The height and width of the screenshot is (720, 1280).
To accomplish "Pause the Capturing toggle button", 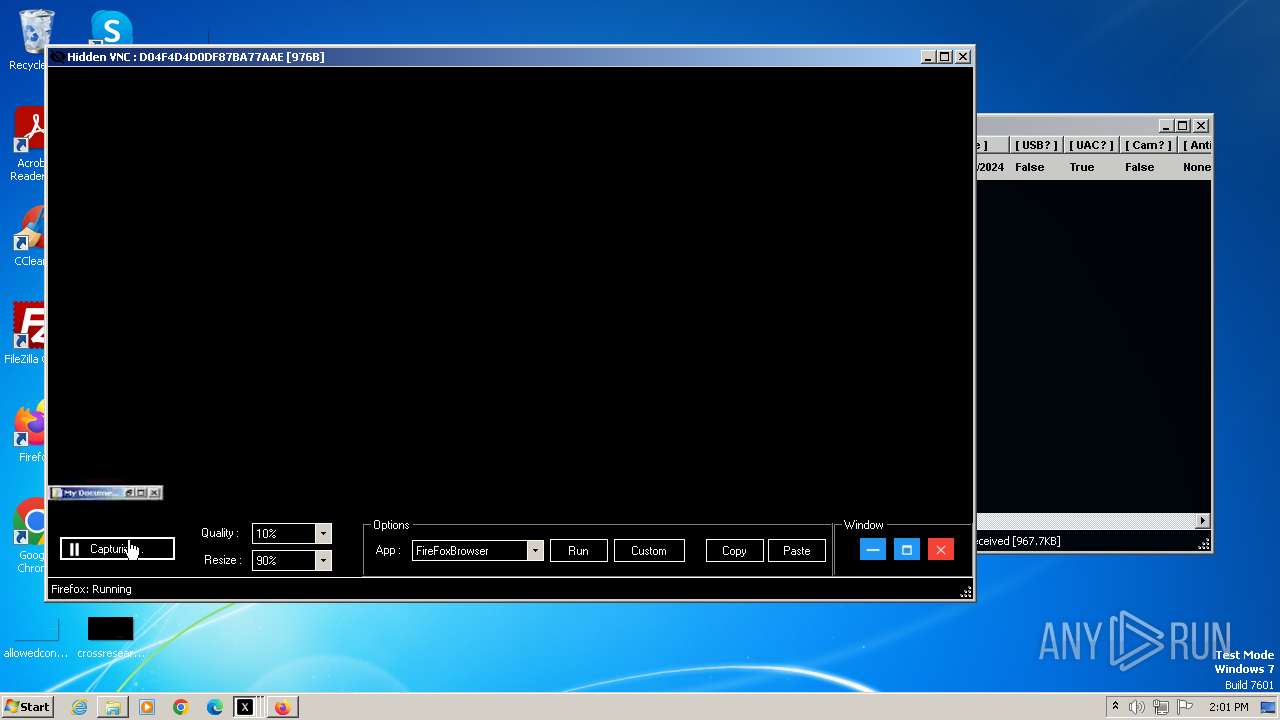I will tap(117, 549).
